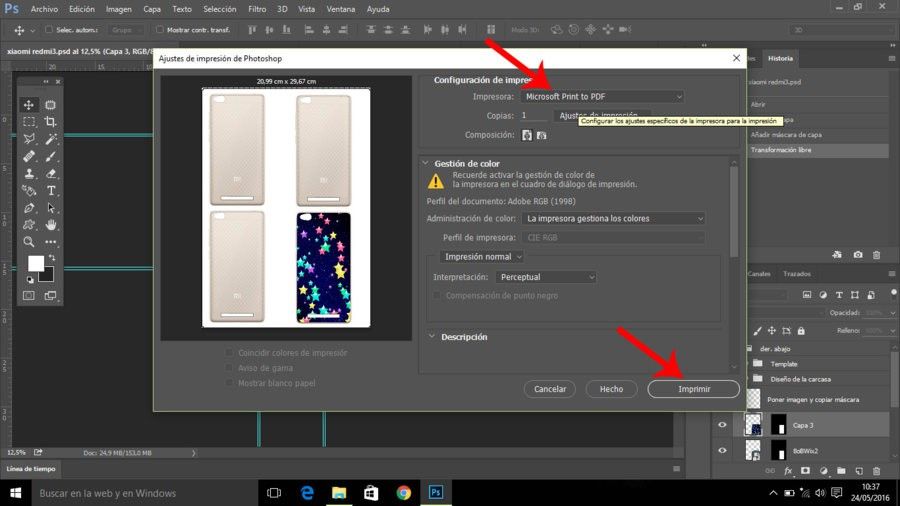Open Administración de color dropdown

pos(614,219)
